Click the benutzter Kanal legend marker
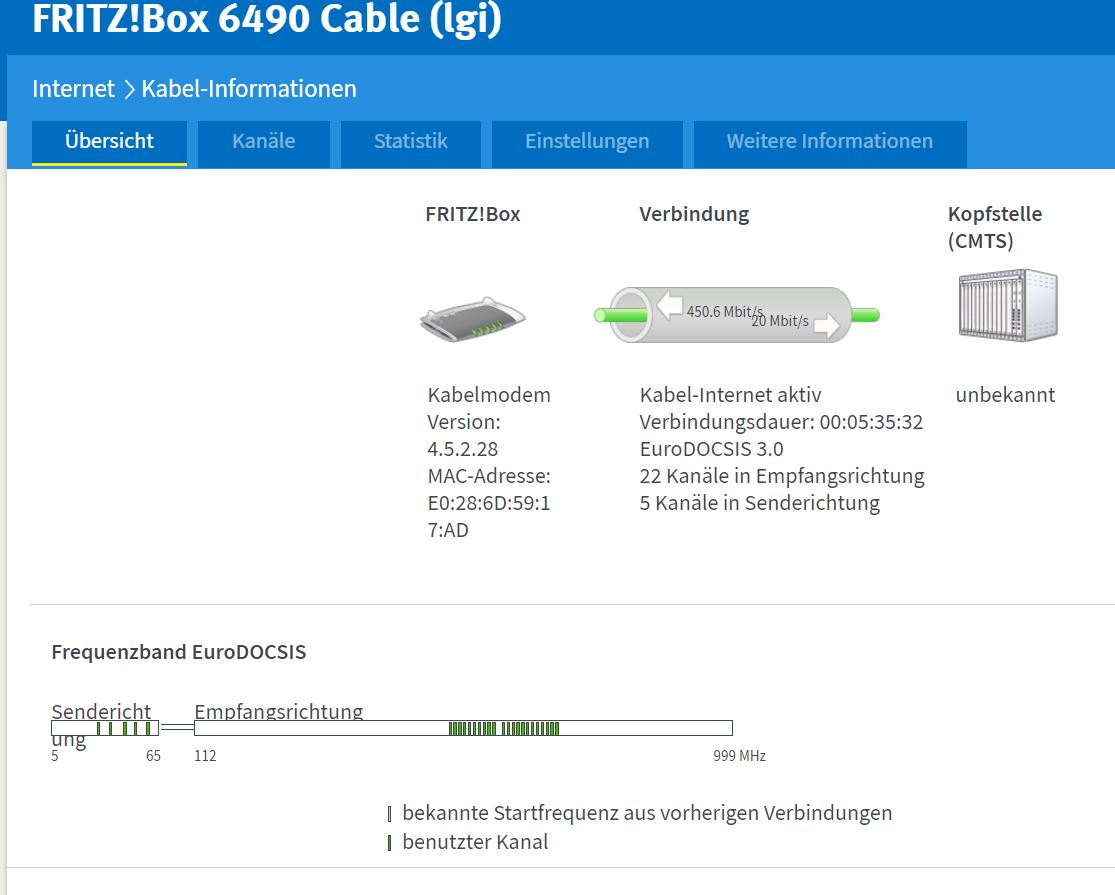This screenshot has width=1115, height=895. click(389, 843)
